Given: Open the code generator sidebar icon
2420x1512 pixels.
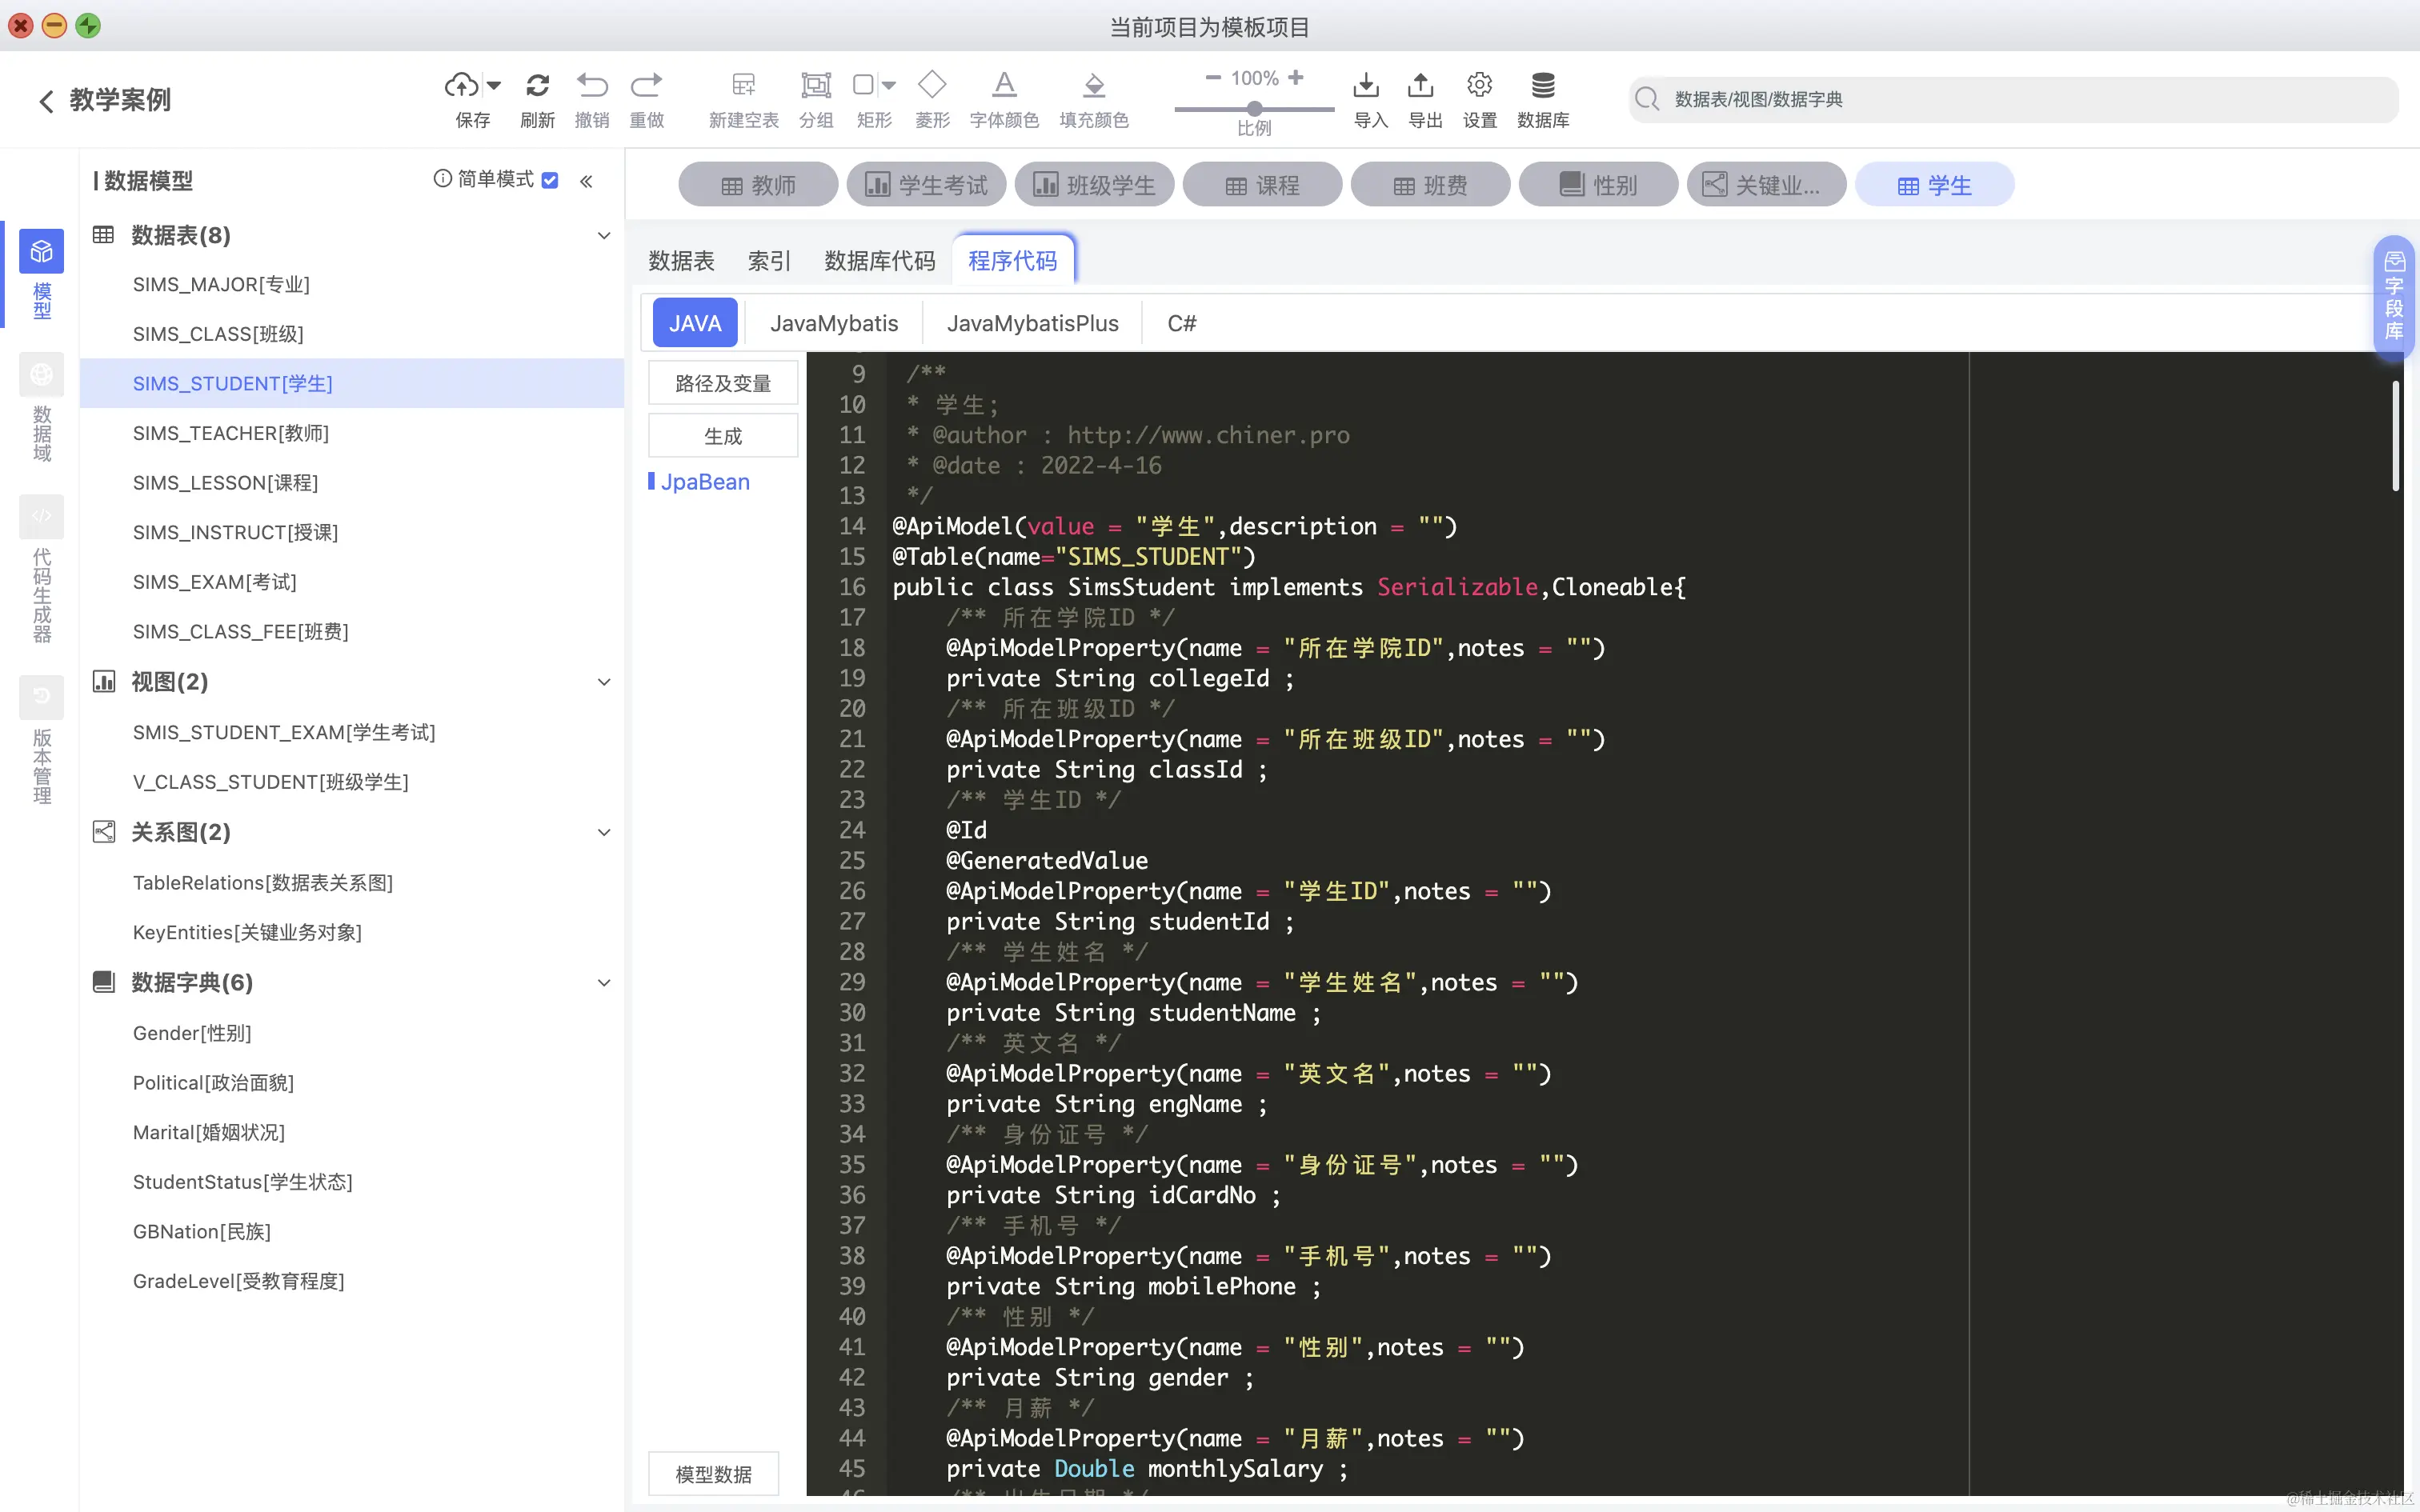Looking at the screenshot, I should [x=41, y=517].
